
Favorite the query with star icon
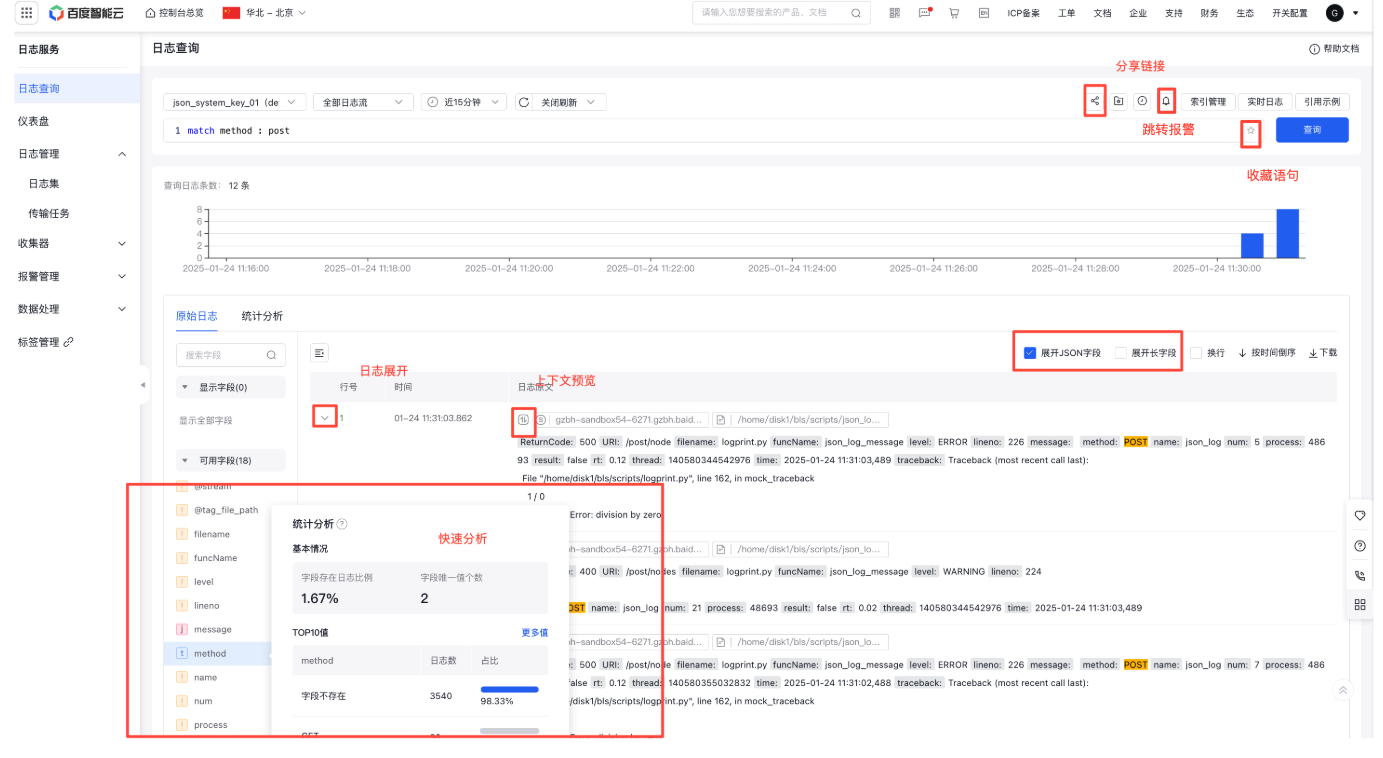[x=1250, y=131]
